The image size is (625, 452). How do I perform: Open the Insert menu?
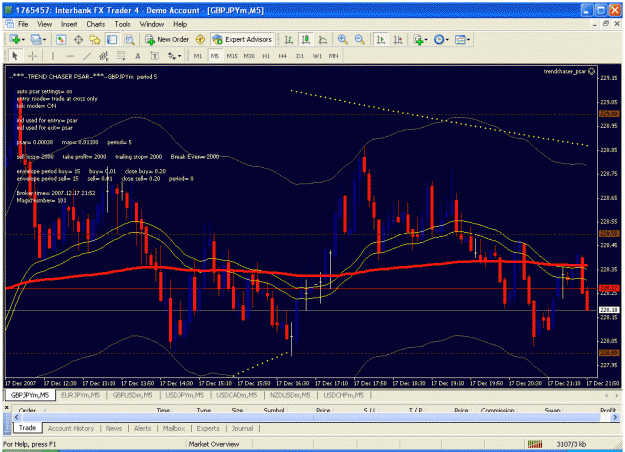click(69, 24)
